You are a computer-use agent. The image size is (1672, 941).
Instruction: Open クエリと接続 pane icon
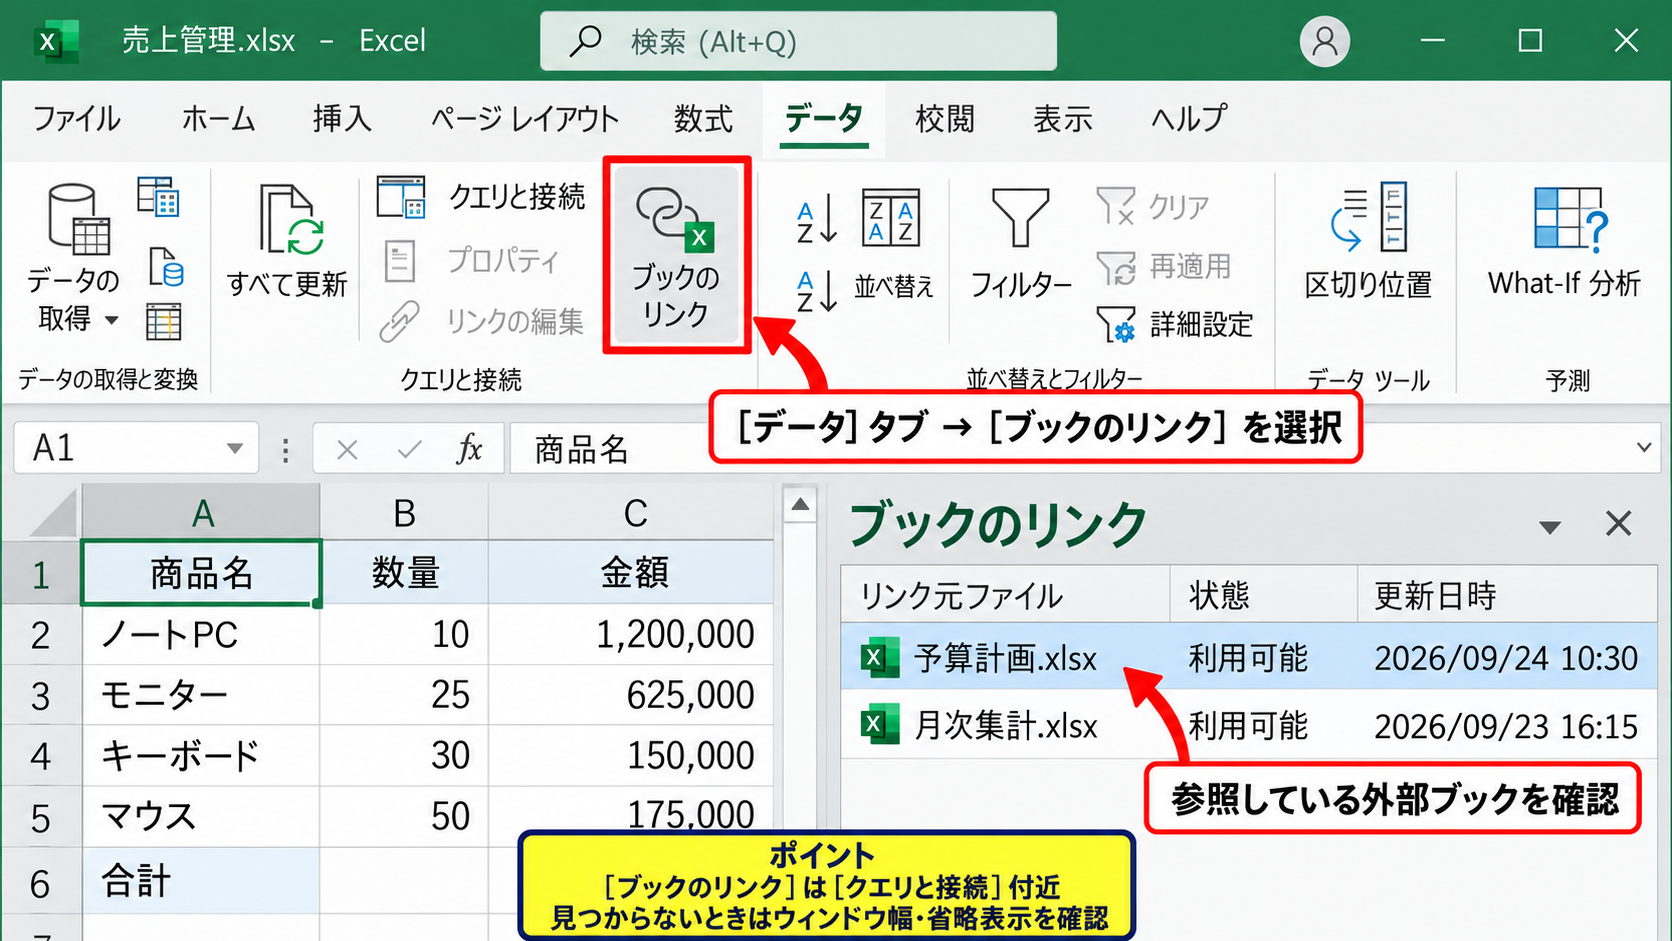[401, 196]
